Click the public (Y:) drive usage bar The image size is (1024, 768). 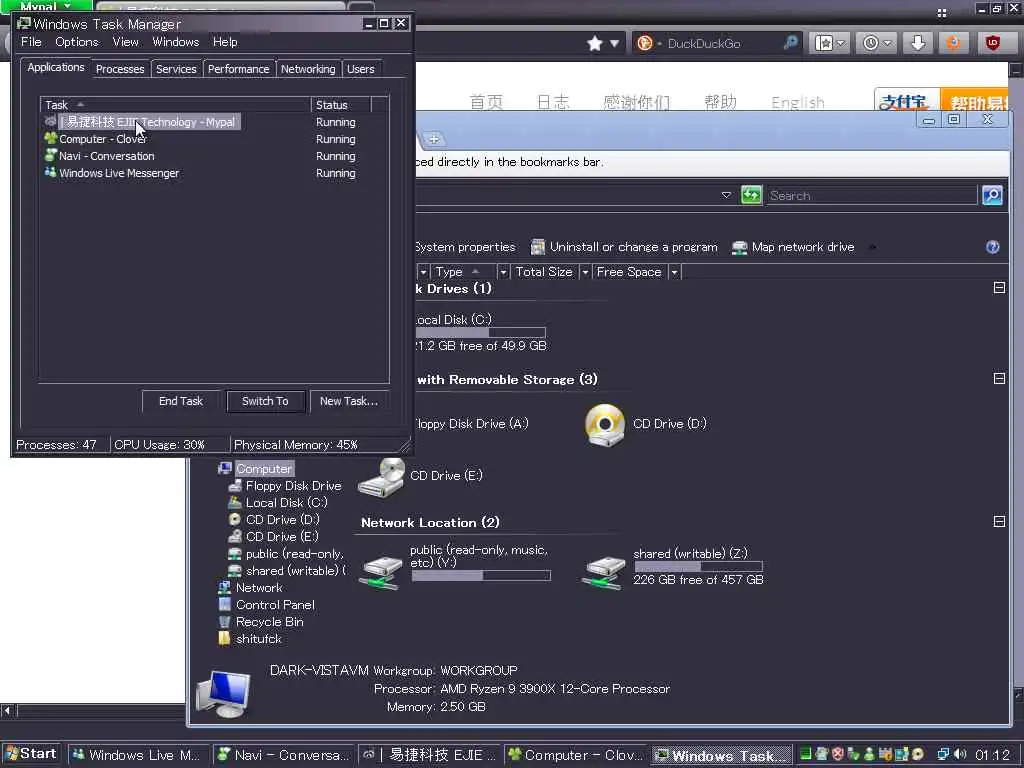coord(481,575)
